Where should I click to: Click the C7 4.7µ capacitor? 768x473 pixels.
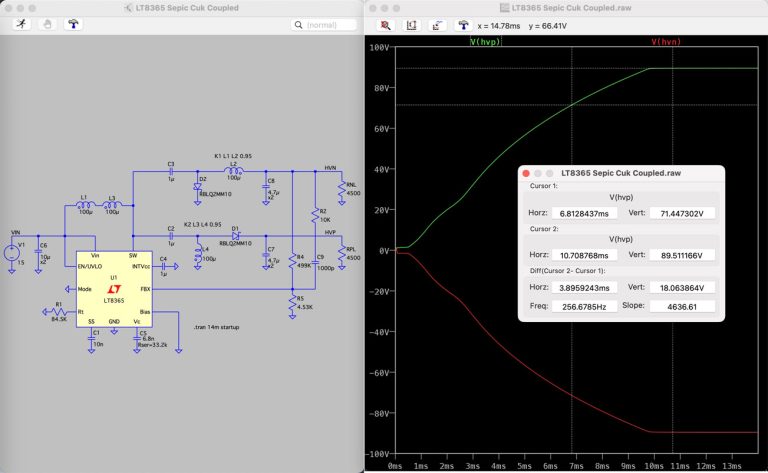click(266, 255)
